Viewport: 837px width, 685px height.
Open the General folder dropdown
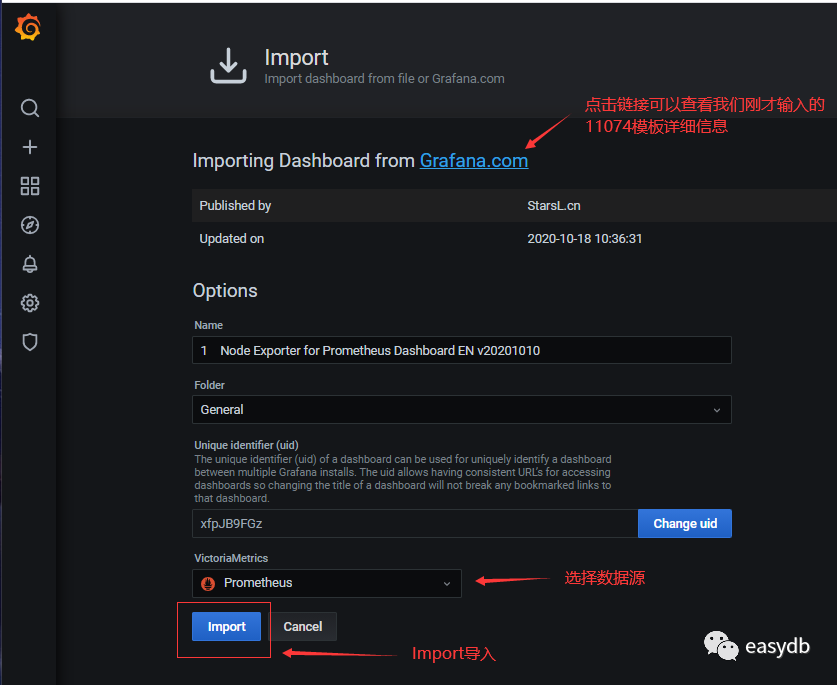click(x=461, y=410)
